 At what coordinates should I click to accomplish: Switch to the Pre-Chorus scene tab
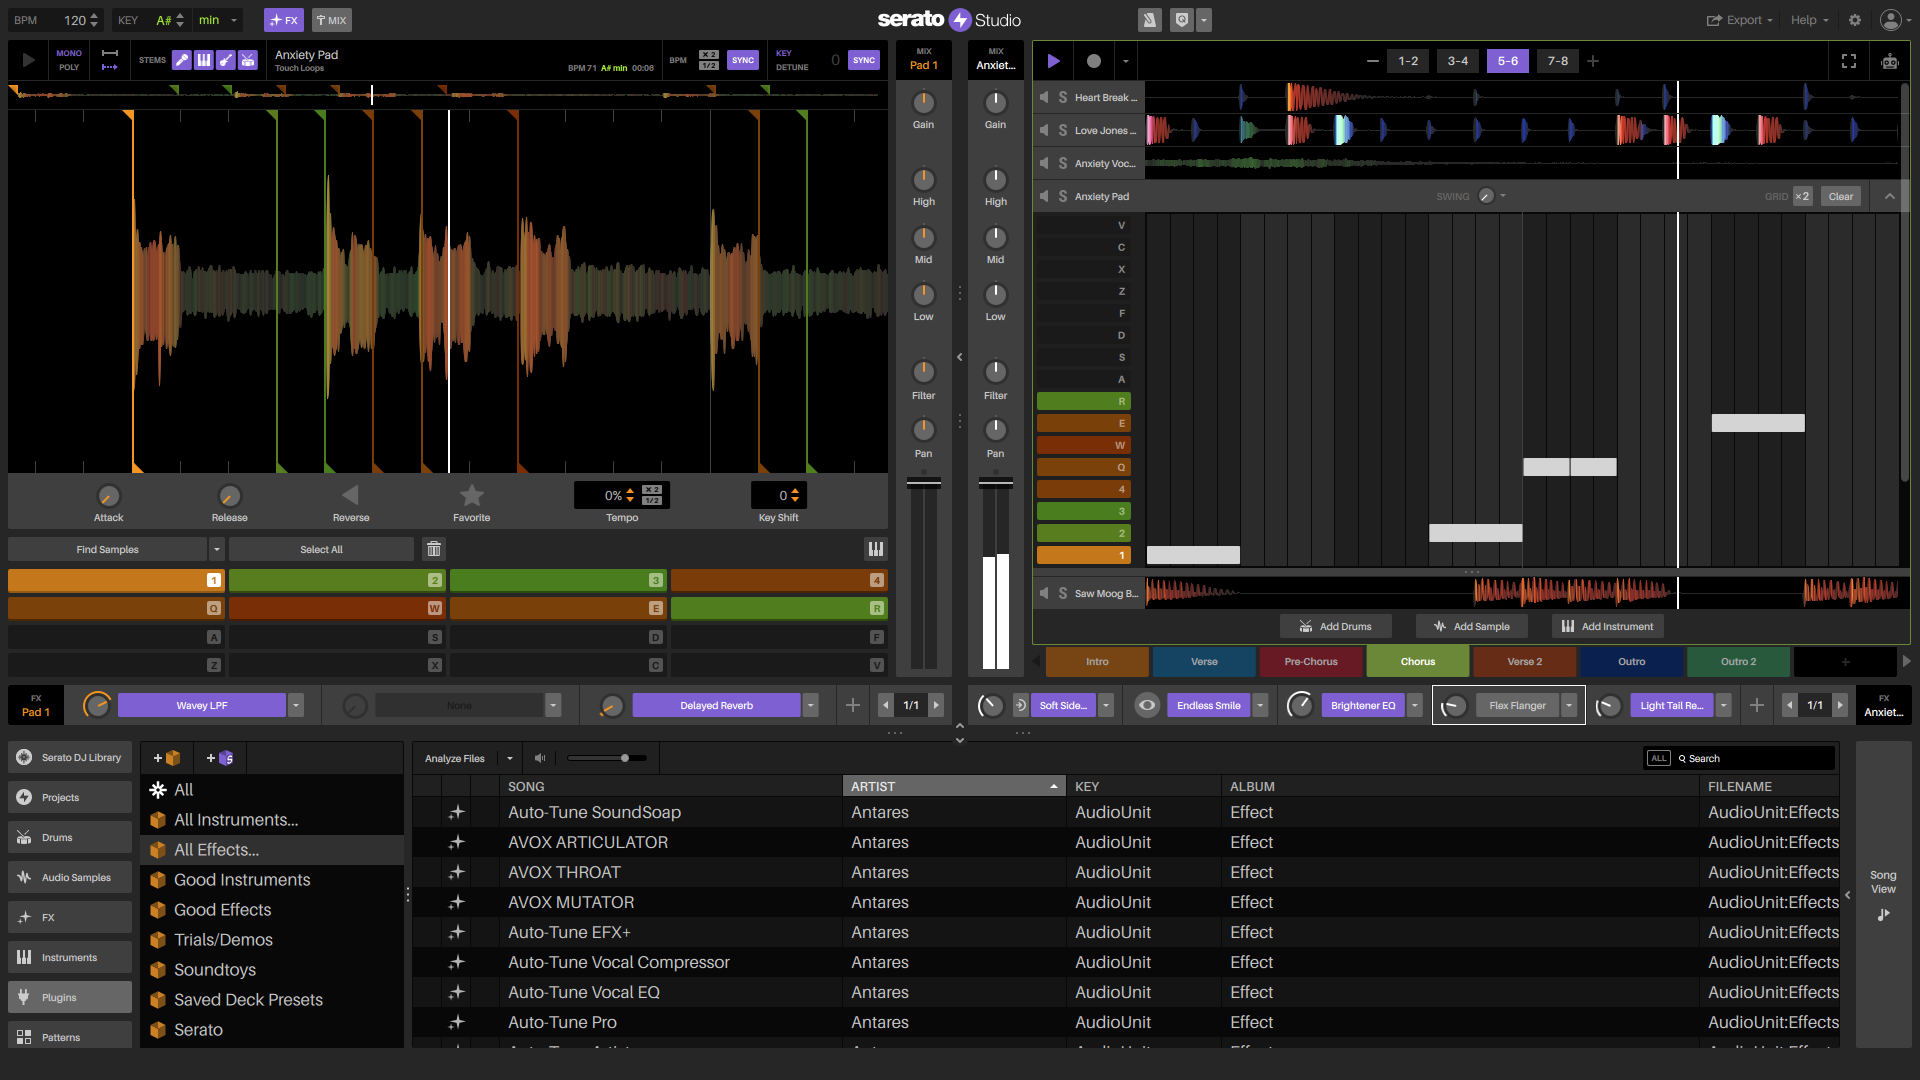click(x=1310, y=662)
